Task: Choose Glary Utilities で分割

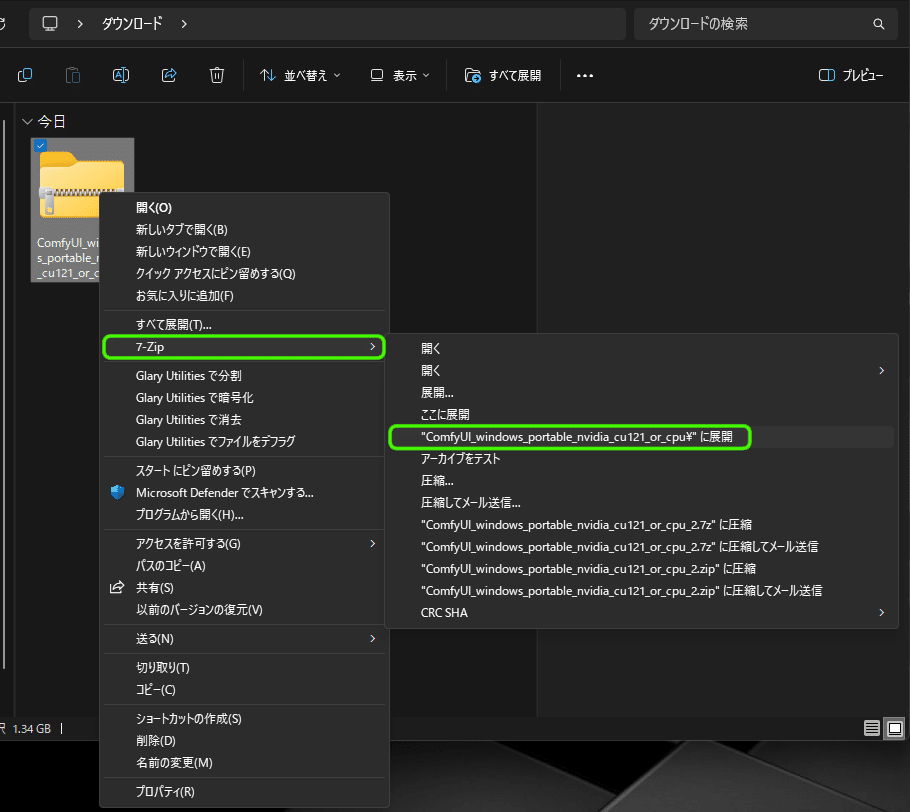Action: point(244,376)
